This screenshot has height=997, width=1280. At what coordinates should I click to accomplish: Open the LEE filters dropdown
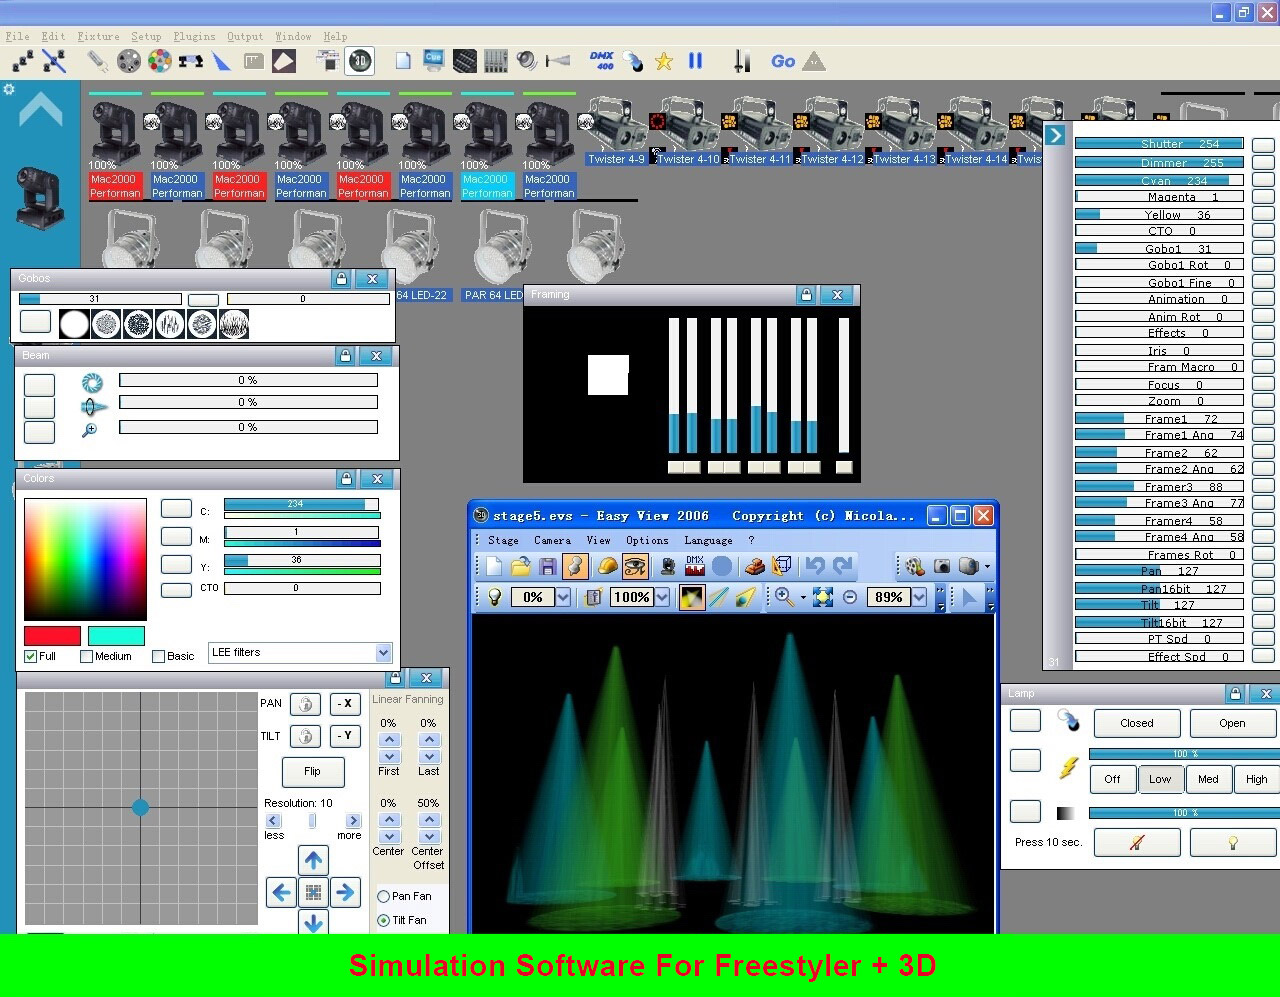(383, 653)
